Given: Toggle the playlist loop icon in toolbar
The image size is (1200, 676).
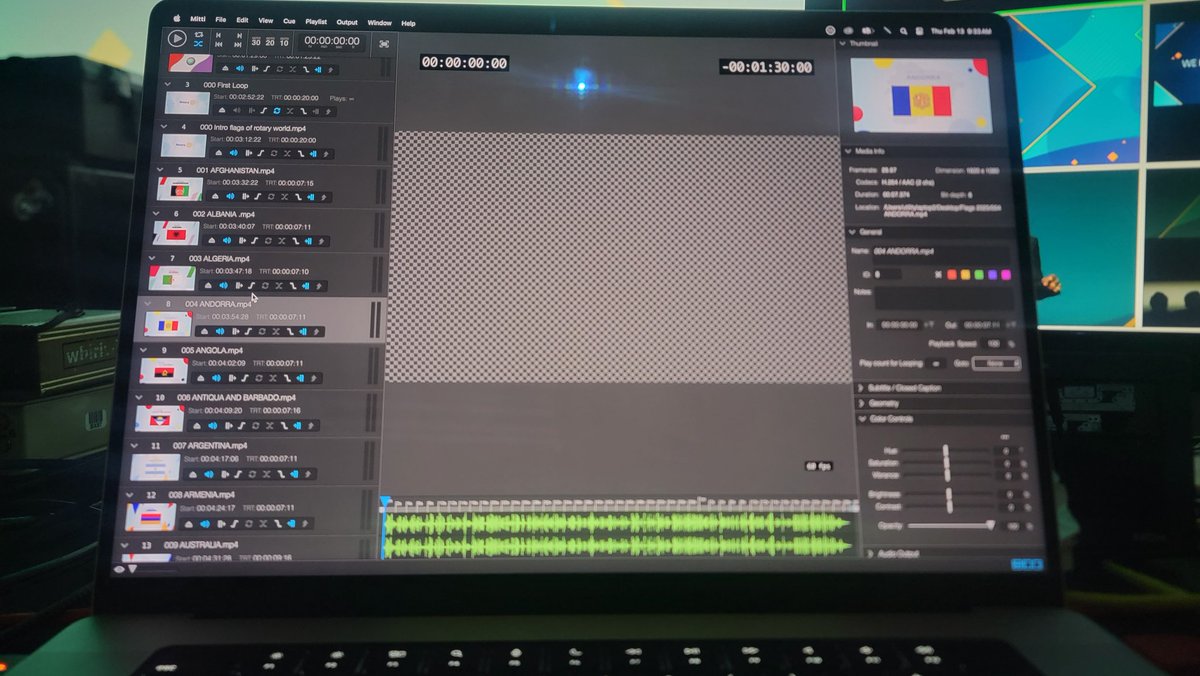Looking at the screenshot, I should pos(199,33).
